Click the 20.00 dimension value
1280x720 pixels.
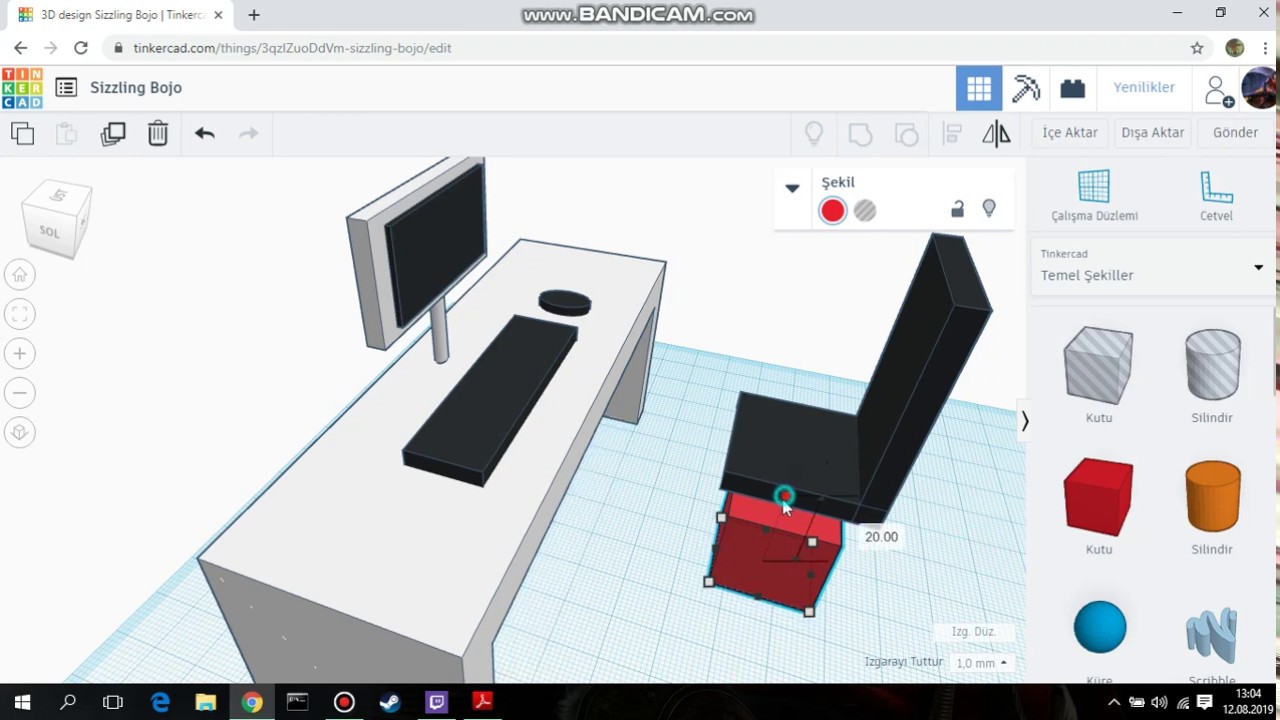pyautogui.click(x=881, y=537)
